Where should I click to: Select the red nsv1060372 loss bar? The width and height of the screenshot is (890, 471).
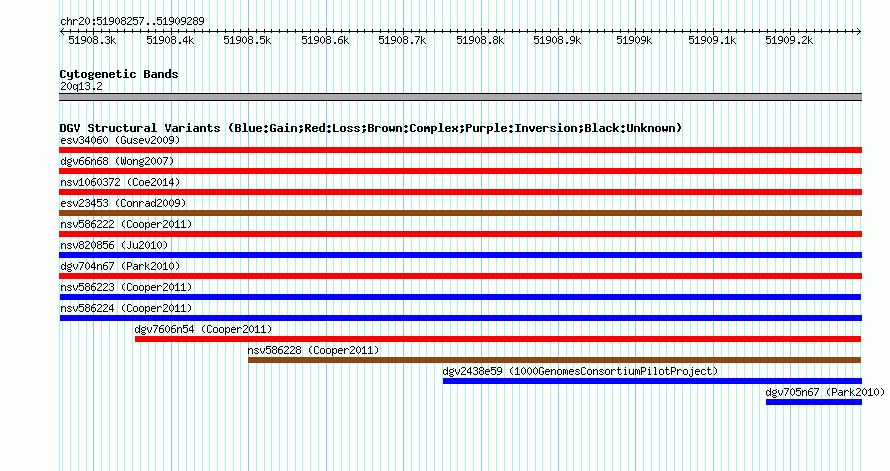tap(460, 192)
